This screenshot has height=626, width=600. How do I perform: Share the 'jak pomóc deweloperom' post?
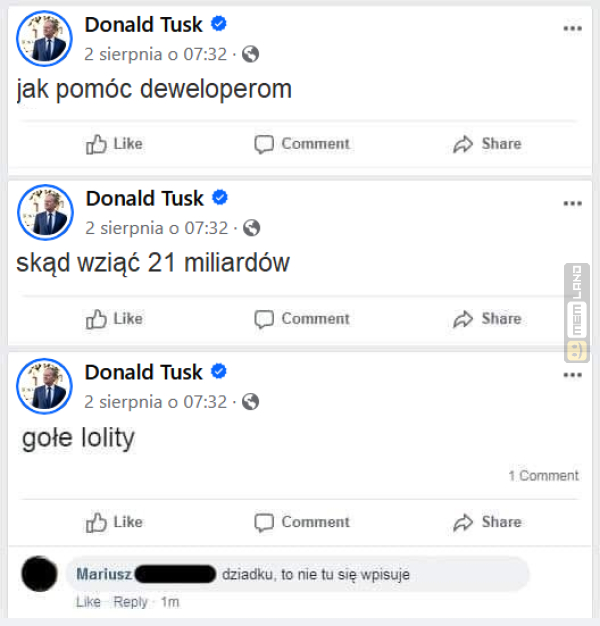pyautogui.click(x=487, y=144)
